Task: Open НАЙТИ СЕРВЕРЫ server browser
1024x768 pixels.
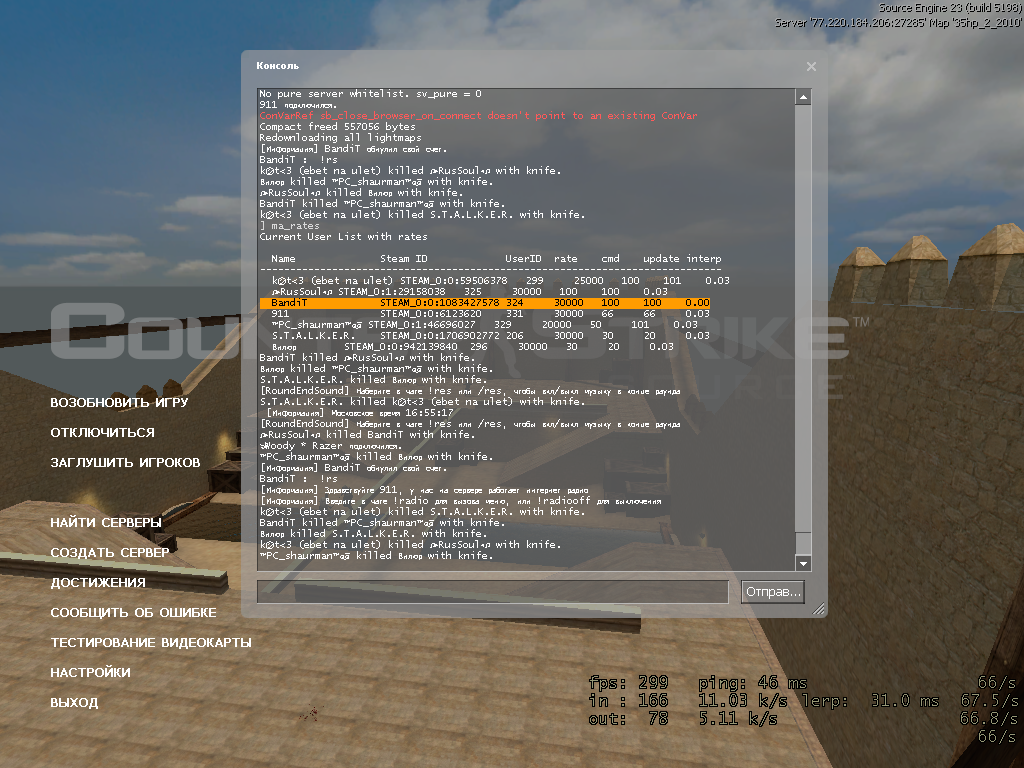Action: click(x=106, y=522)
